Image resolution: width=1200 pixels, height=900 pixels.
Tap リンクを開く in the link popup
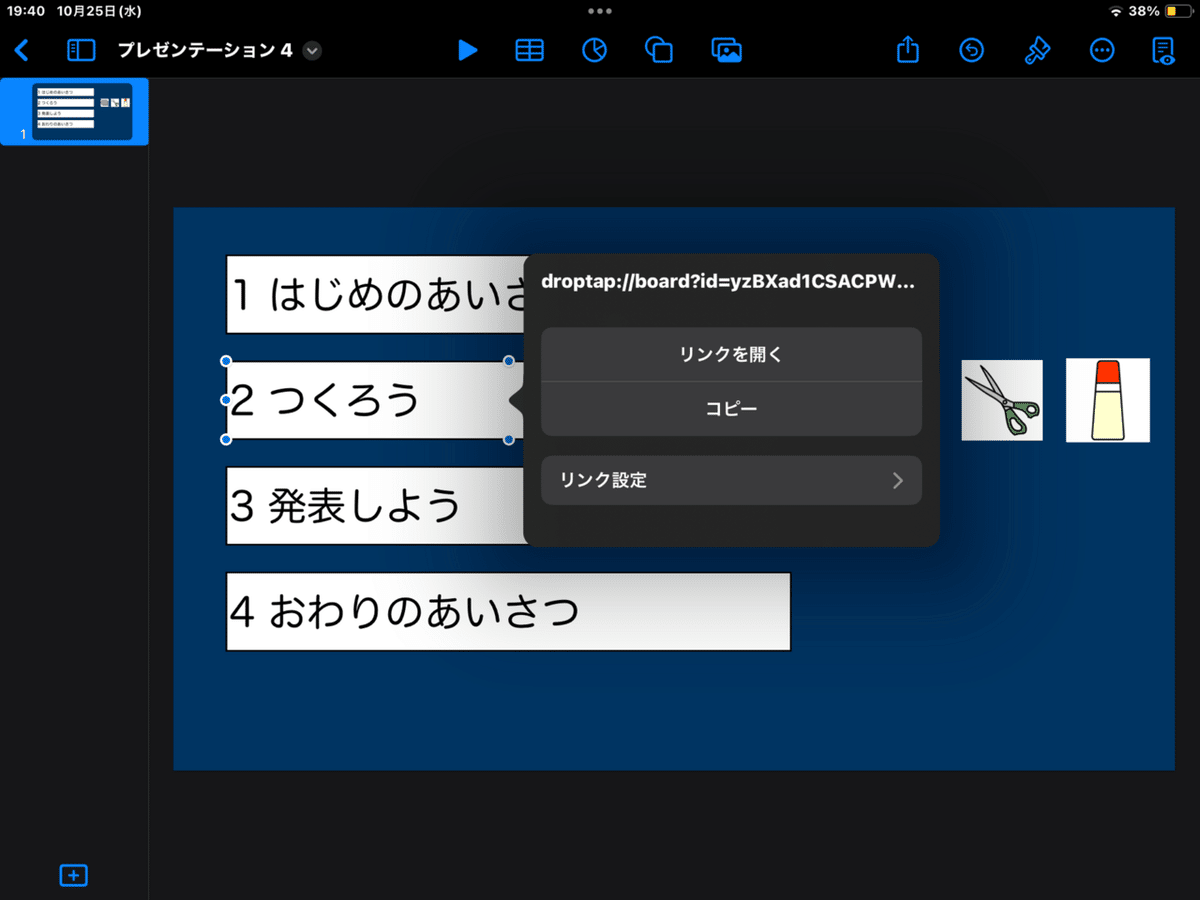point(731,354)
